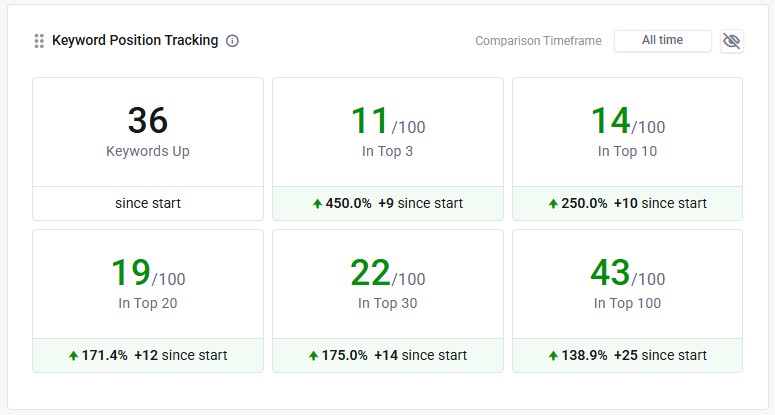Open the 14/100 In Top 10 card
This screenshot has height=415, width=775.
(628, 132)
